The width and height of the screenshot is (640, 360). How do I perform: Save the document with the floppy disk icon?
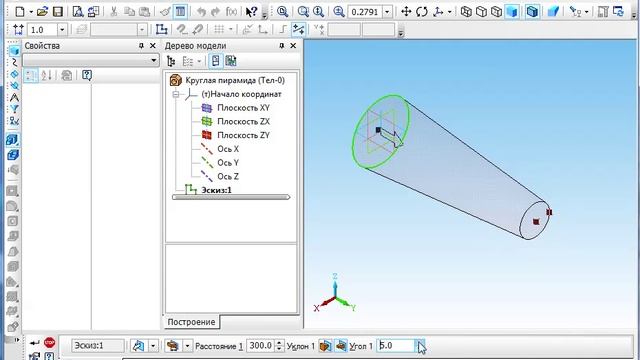click(x=58, y=11)
